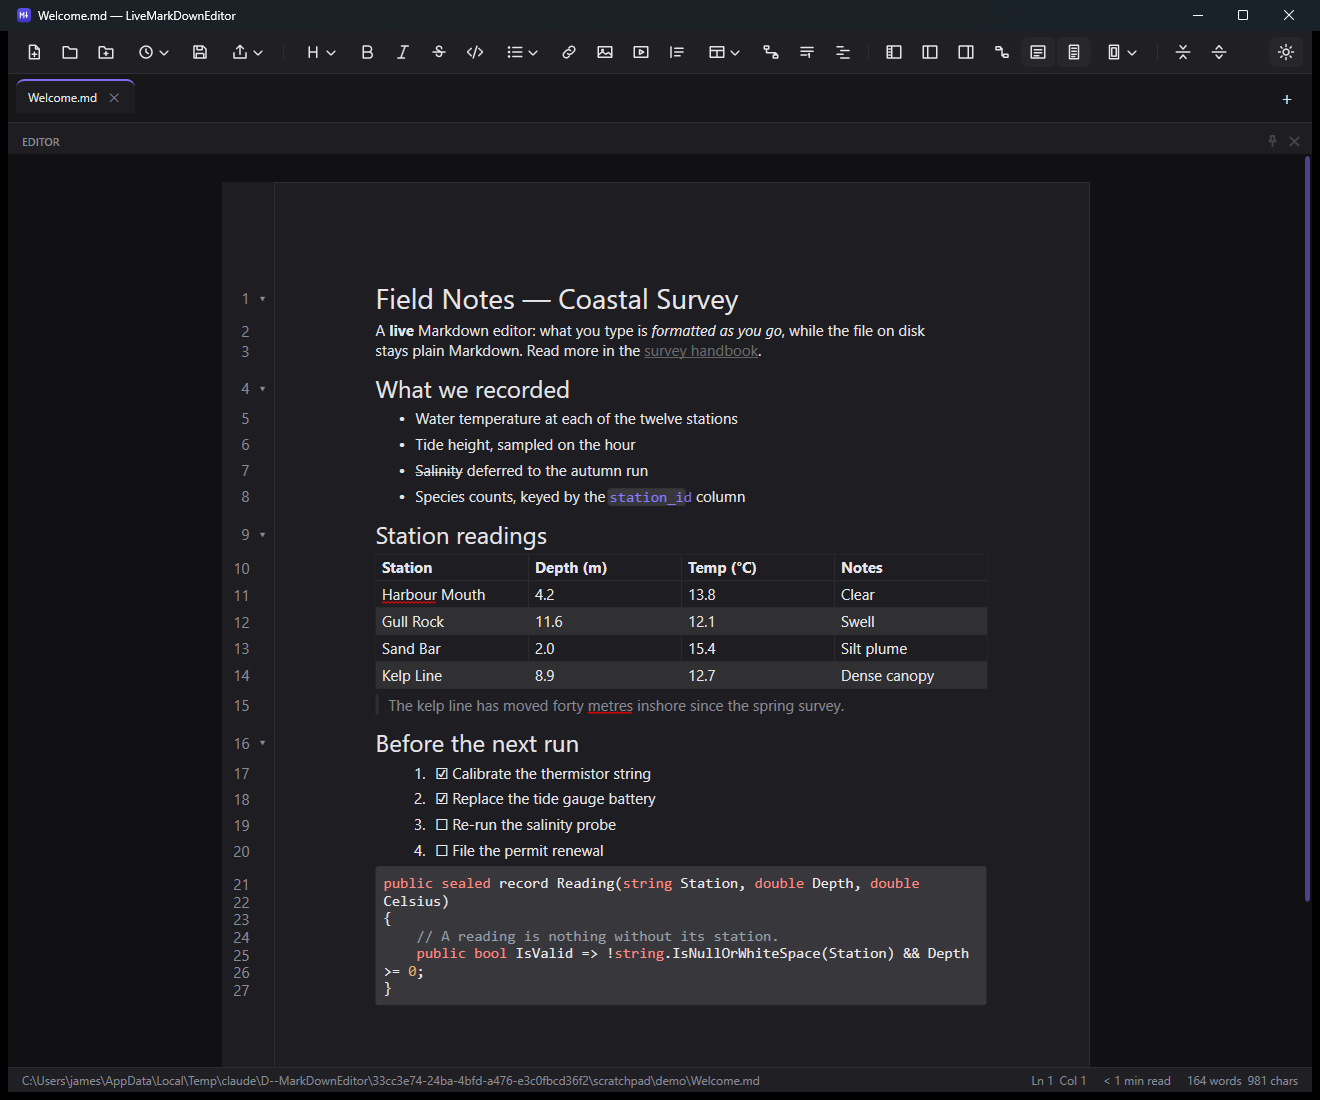Toggle the highlighted page view button

pyautogui.click(x=1074, y=52)
